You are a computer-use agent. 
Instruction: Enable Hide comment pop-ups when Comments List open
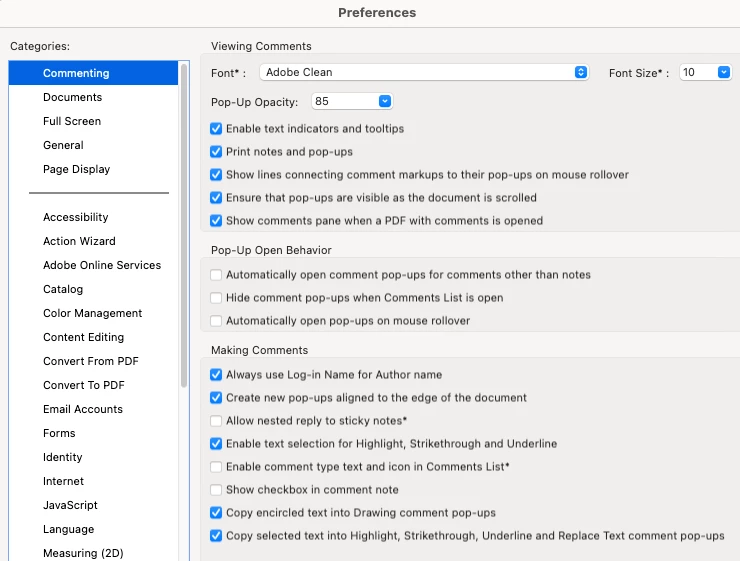[216, 298]
